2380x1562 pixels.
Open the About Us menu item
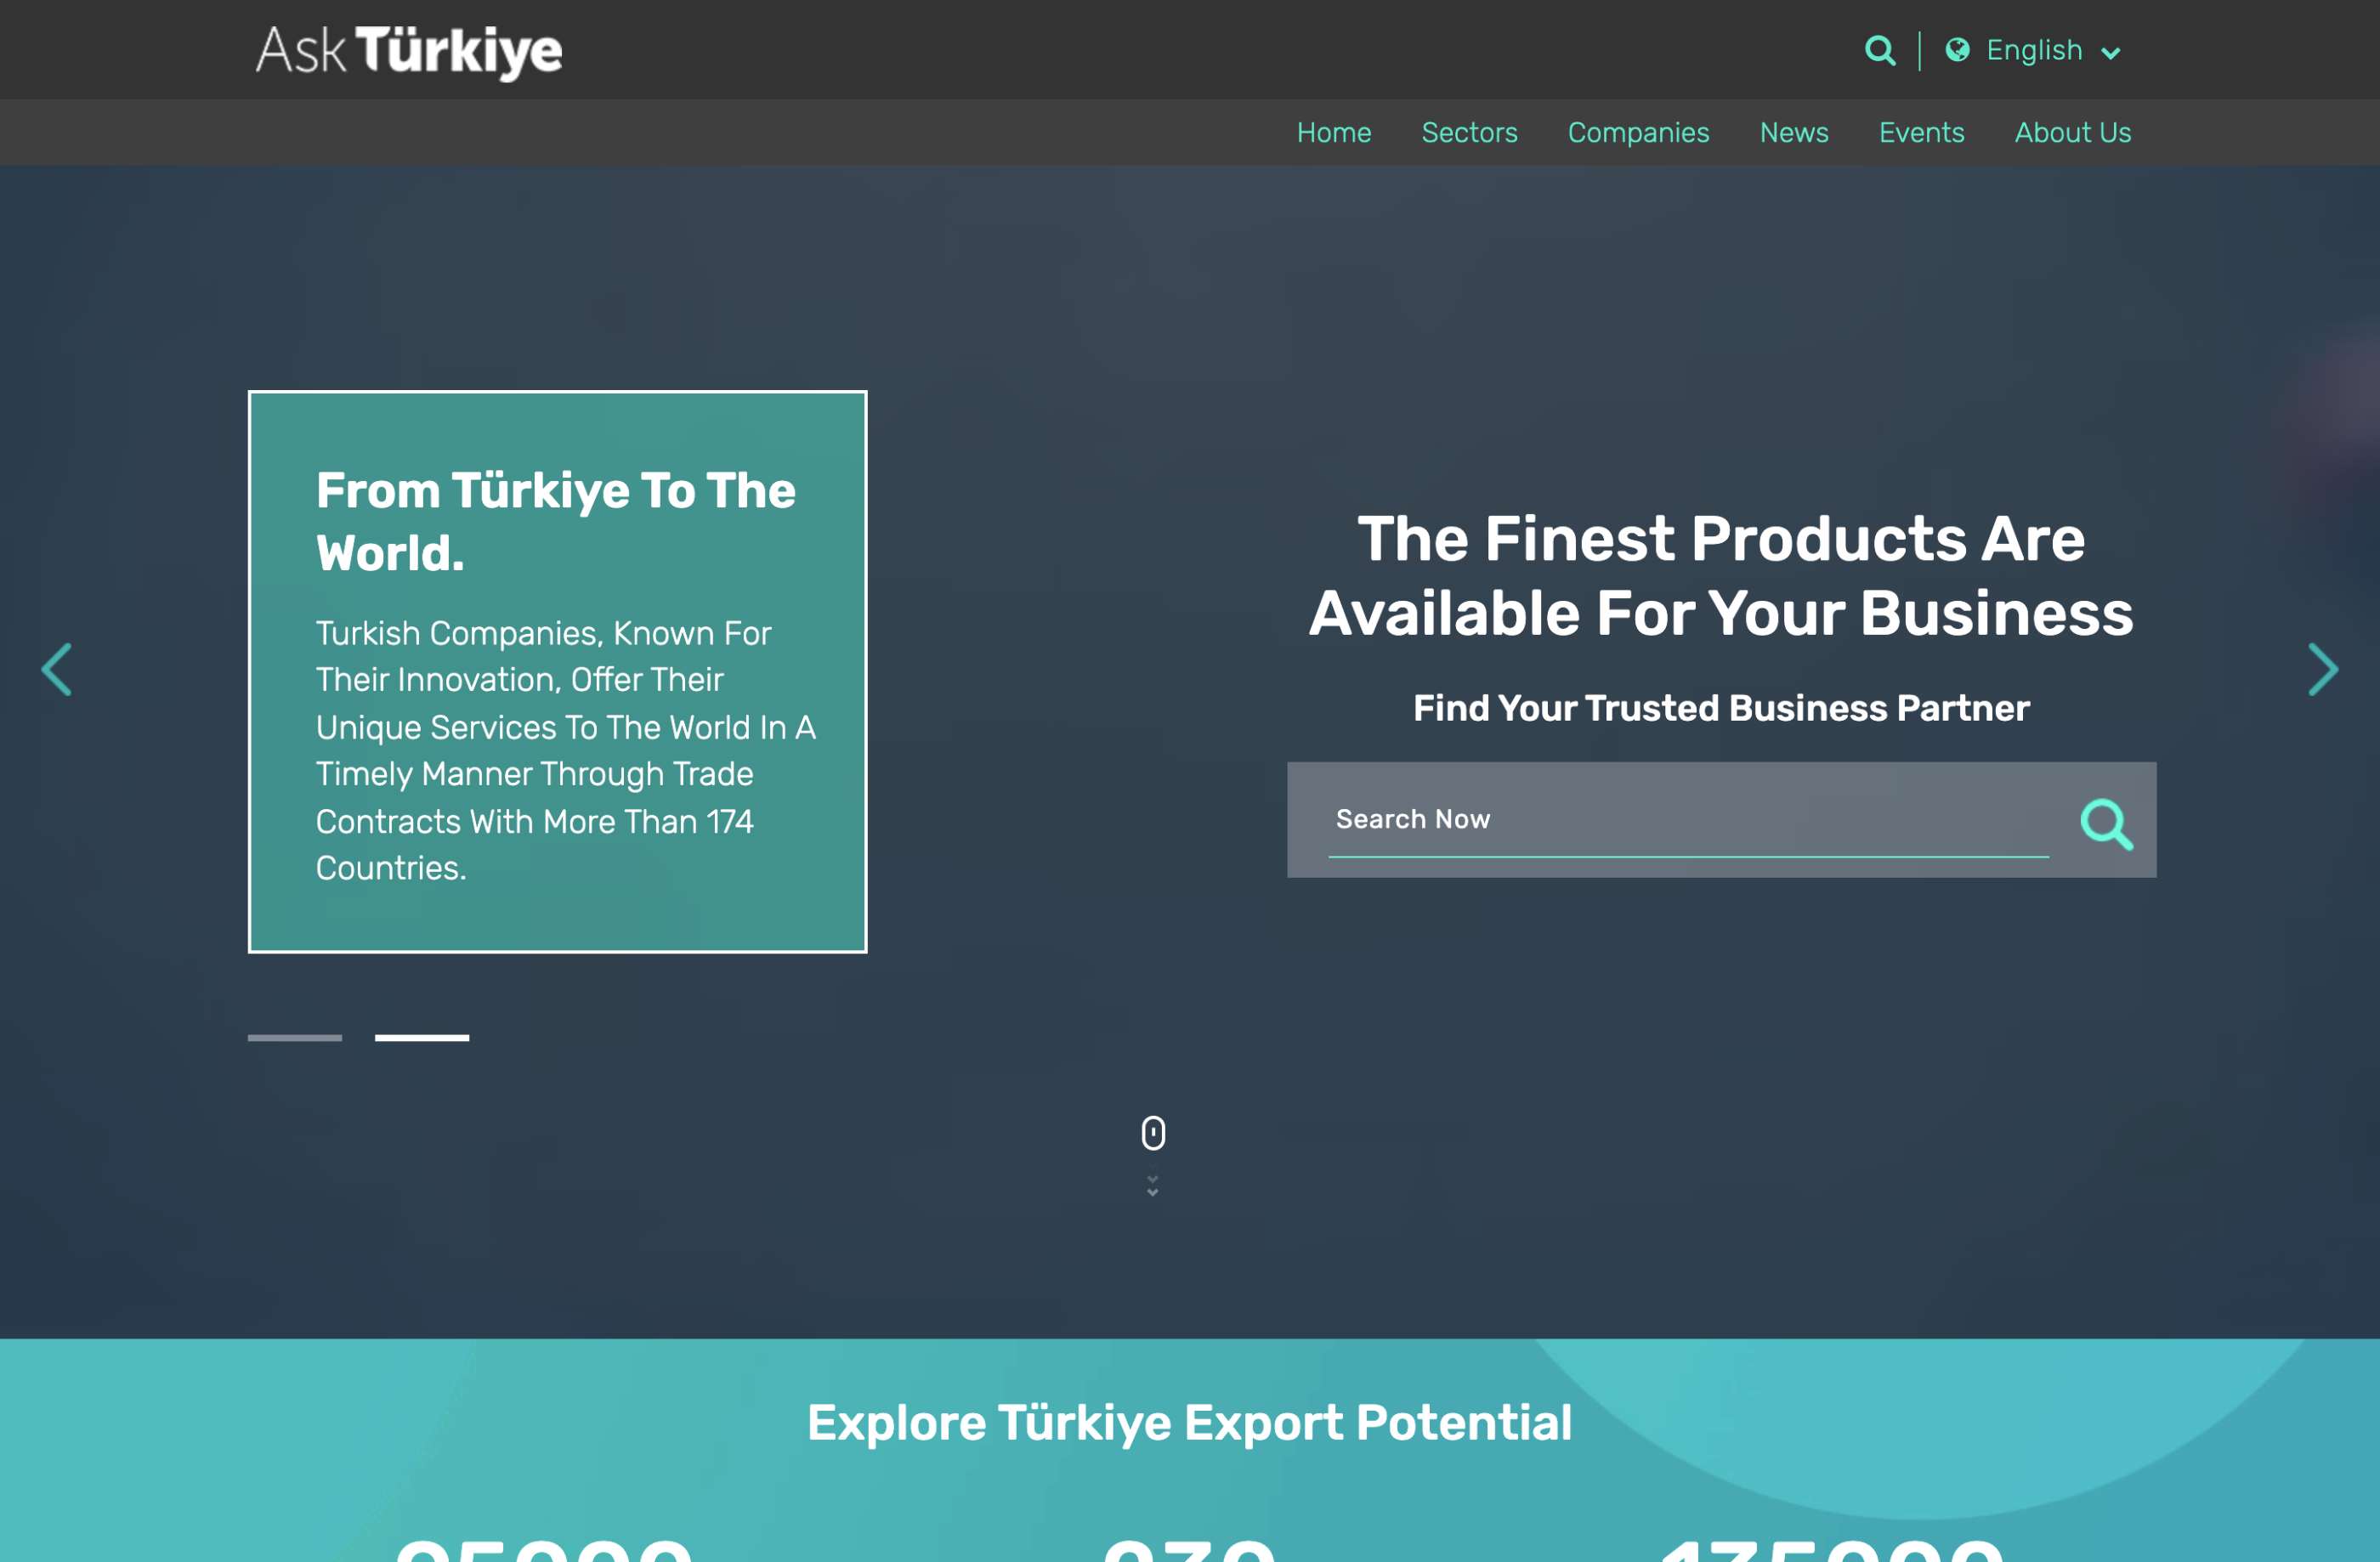coord(2072,133)
